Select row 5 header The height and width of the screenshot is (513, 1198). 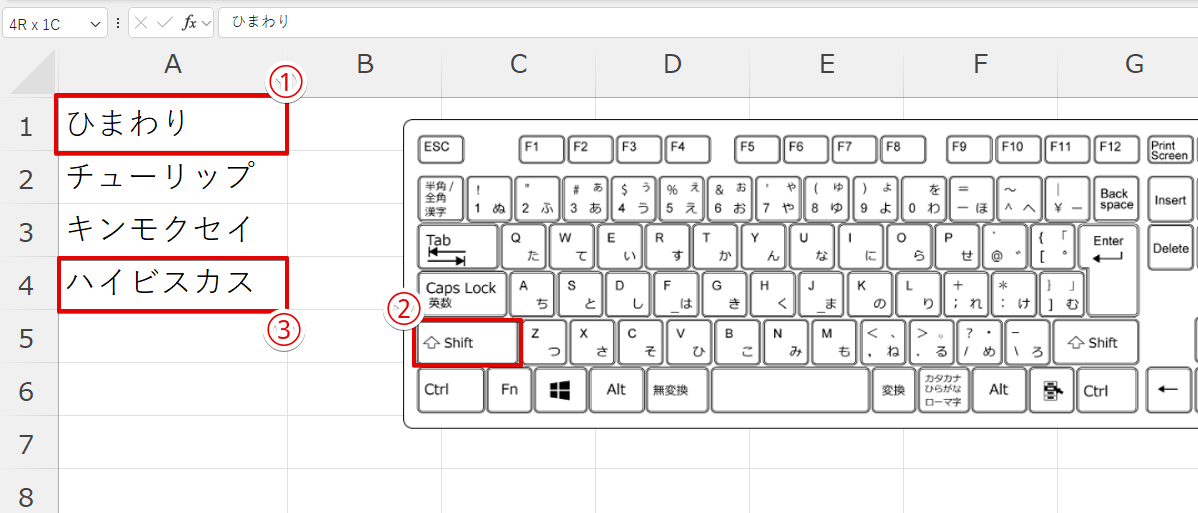click(27, 338)
